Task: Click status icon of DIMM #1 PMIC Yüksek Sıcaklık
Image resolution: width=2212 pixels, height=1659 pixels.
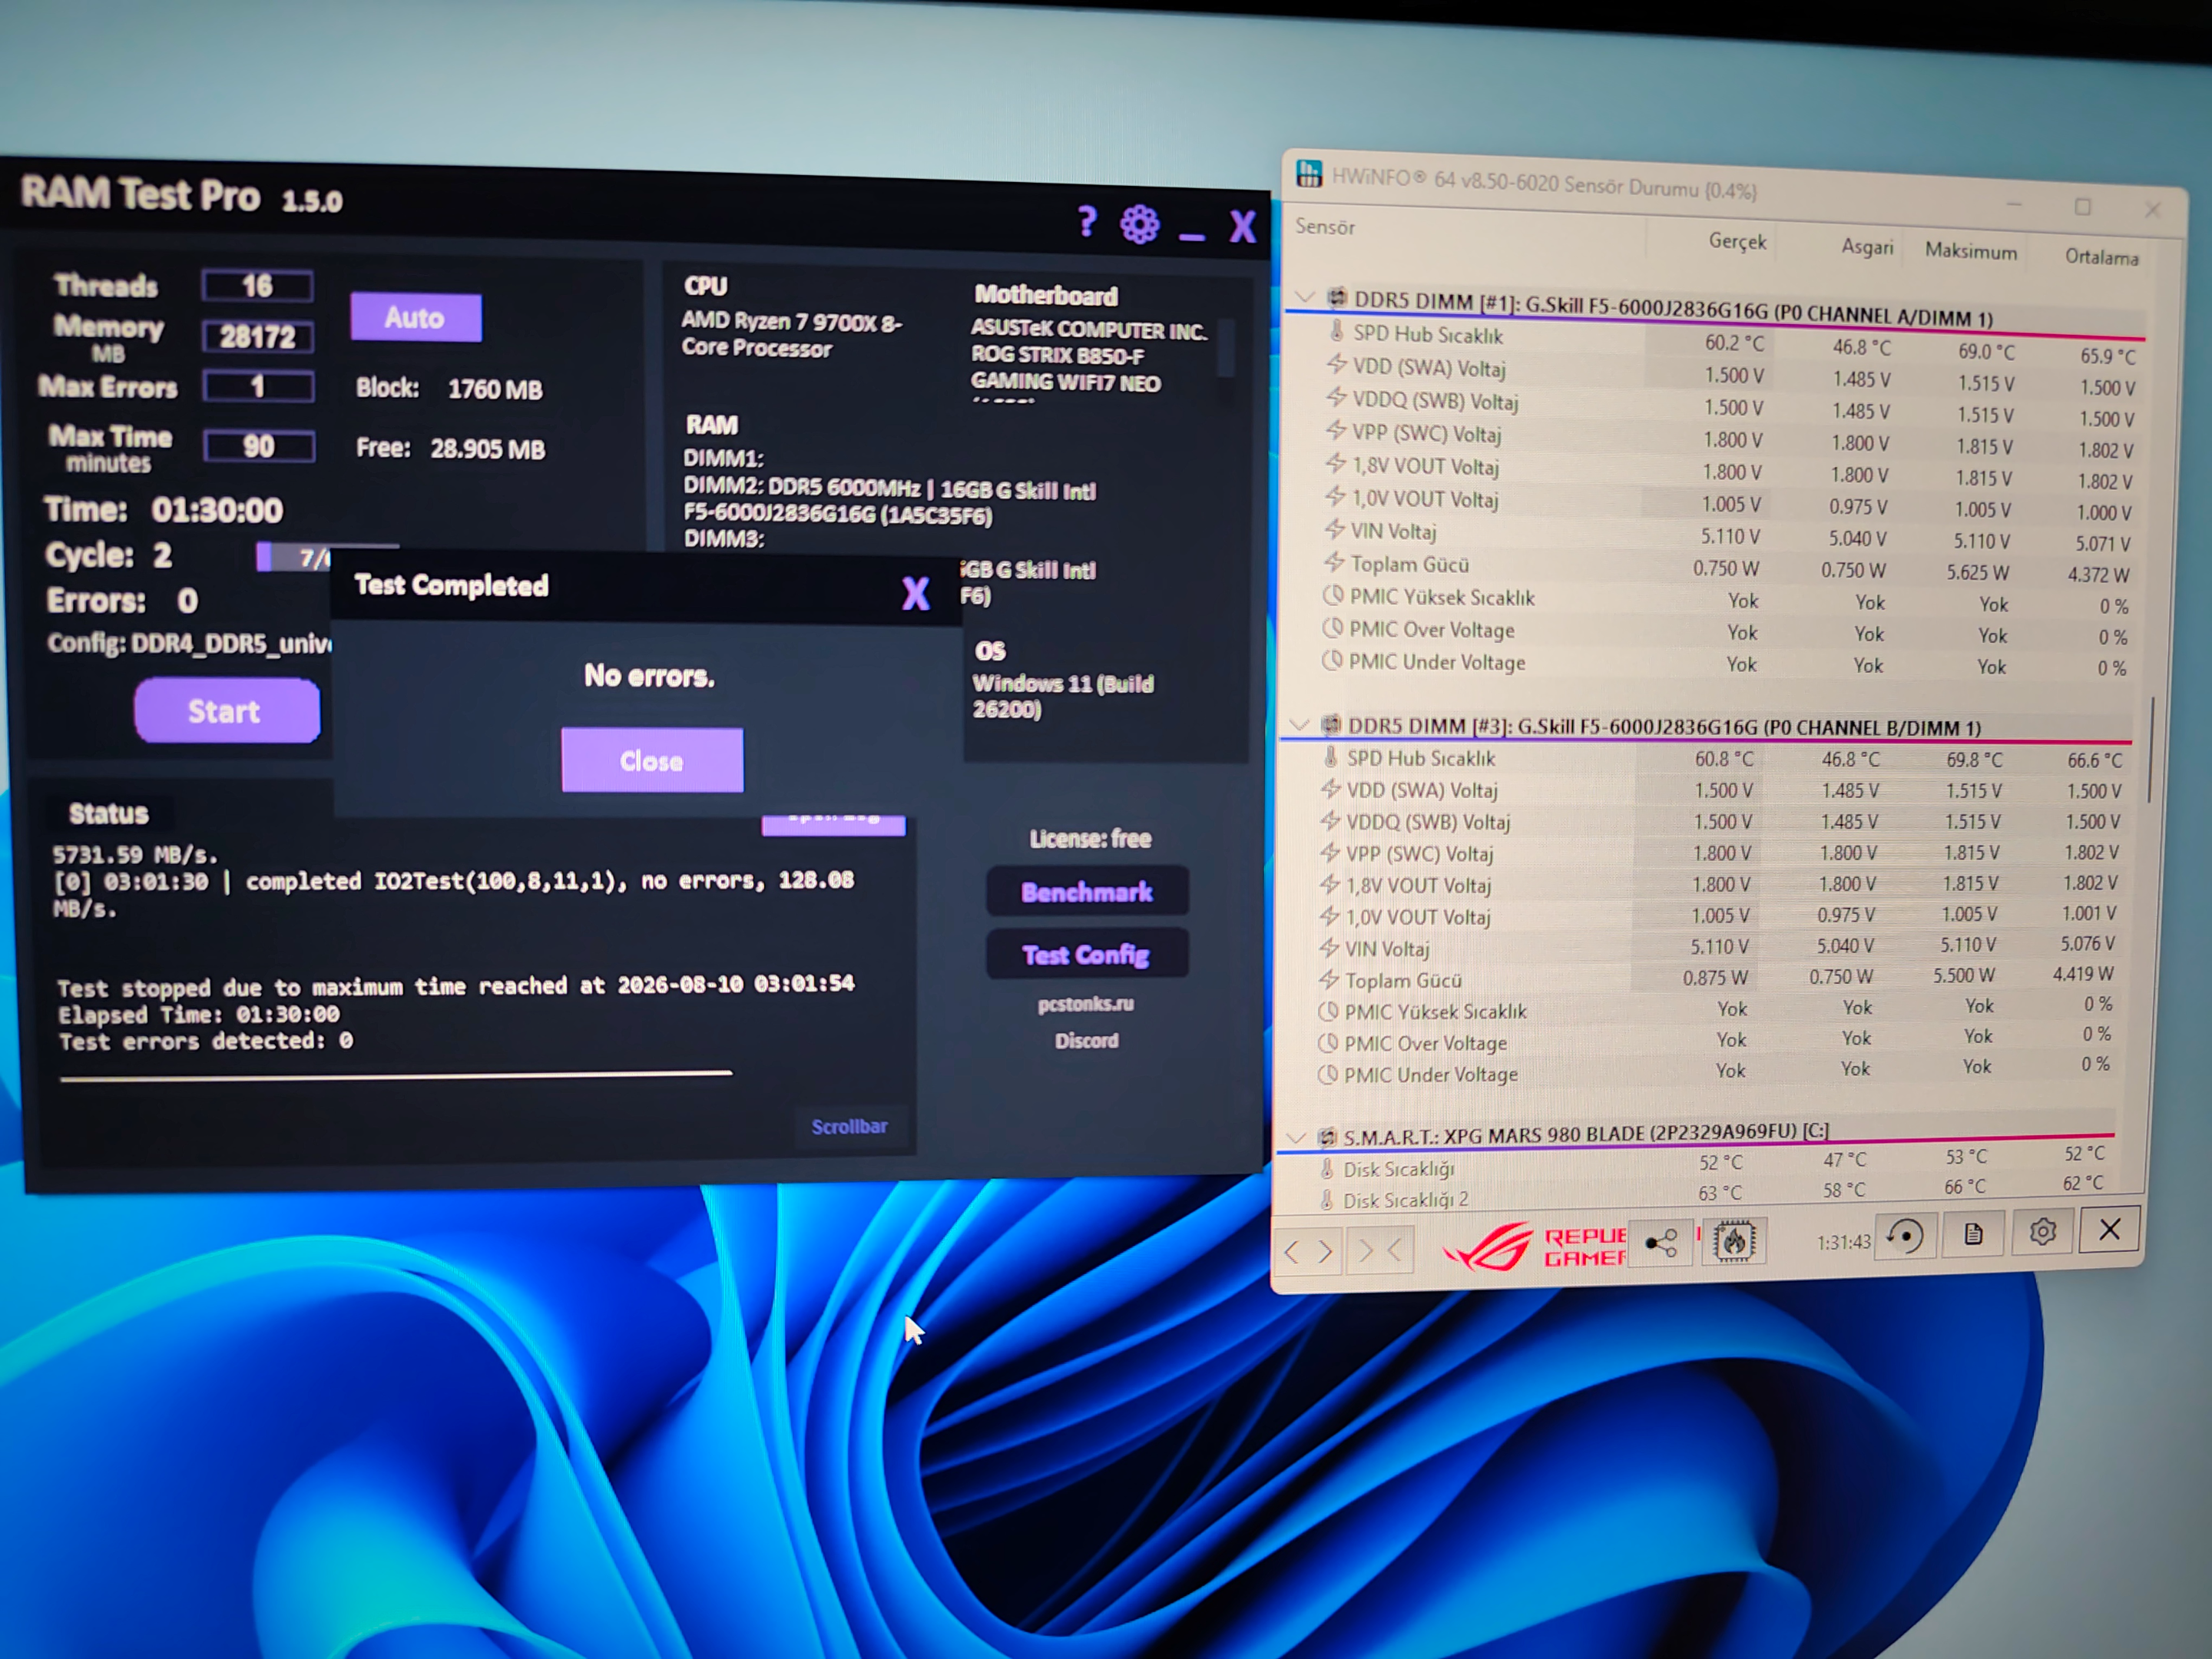Action: pyautogui.click(x=1333, y=596)
